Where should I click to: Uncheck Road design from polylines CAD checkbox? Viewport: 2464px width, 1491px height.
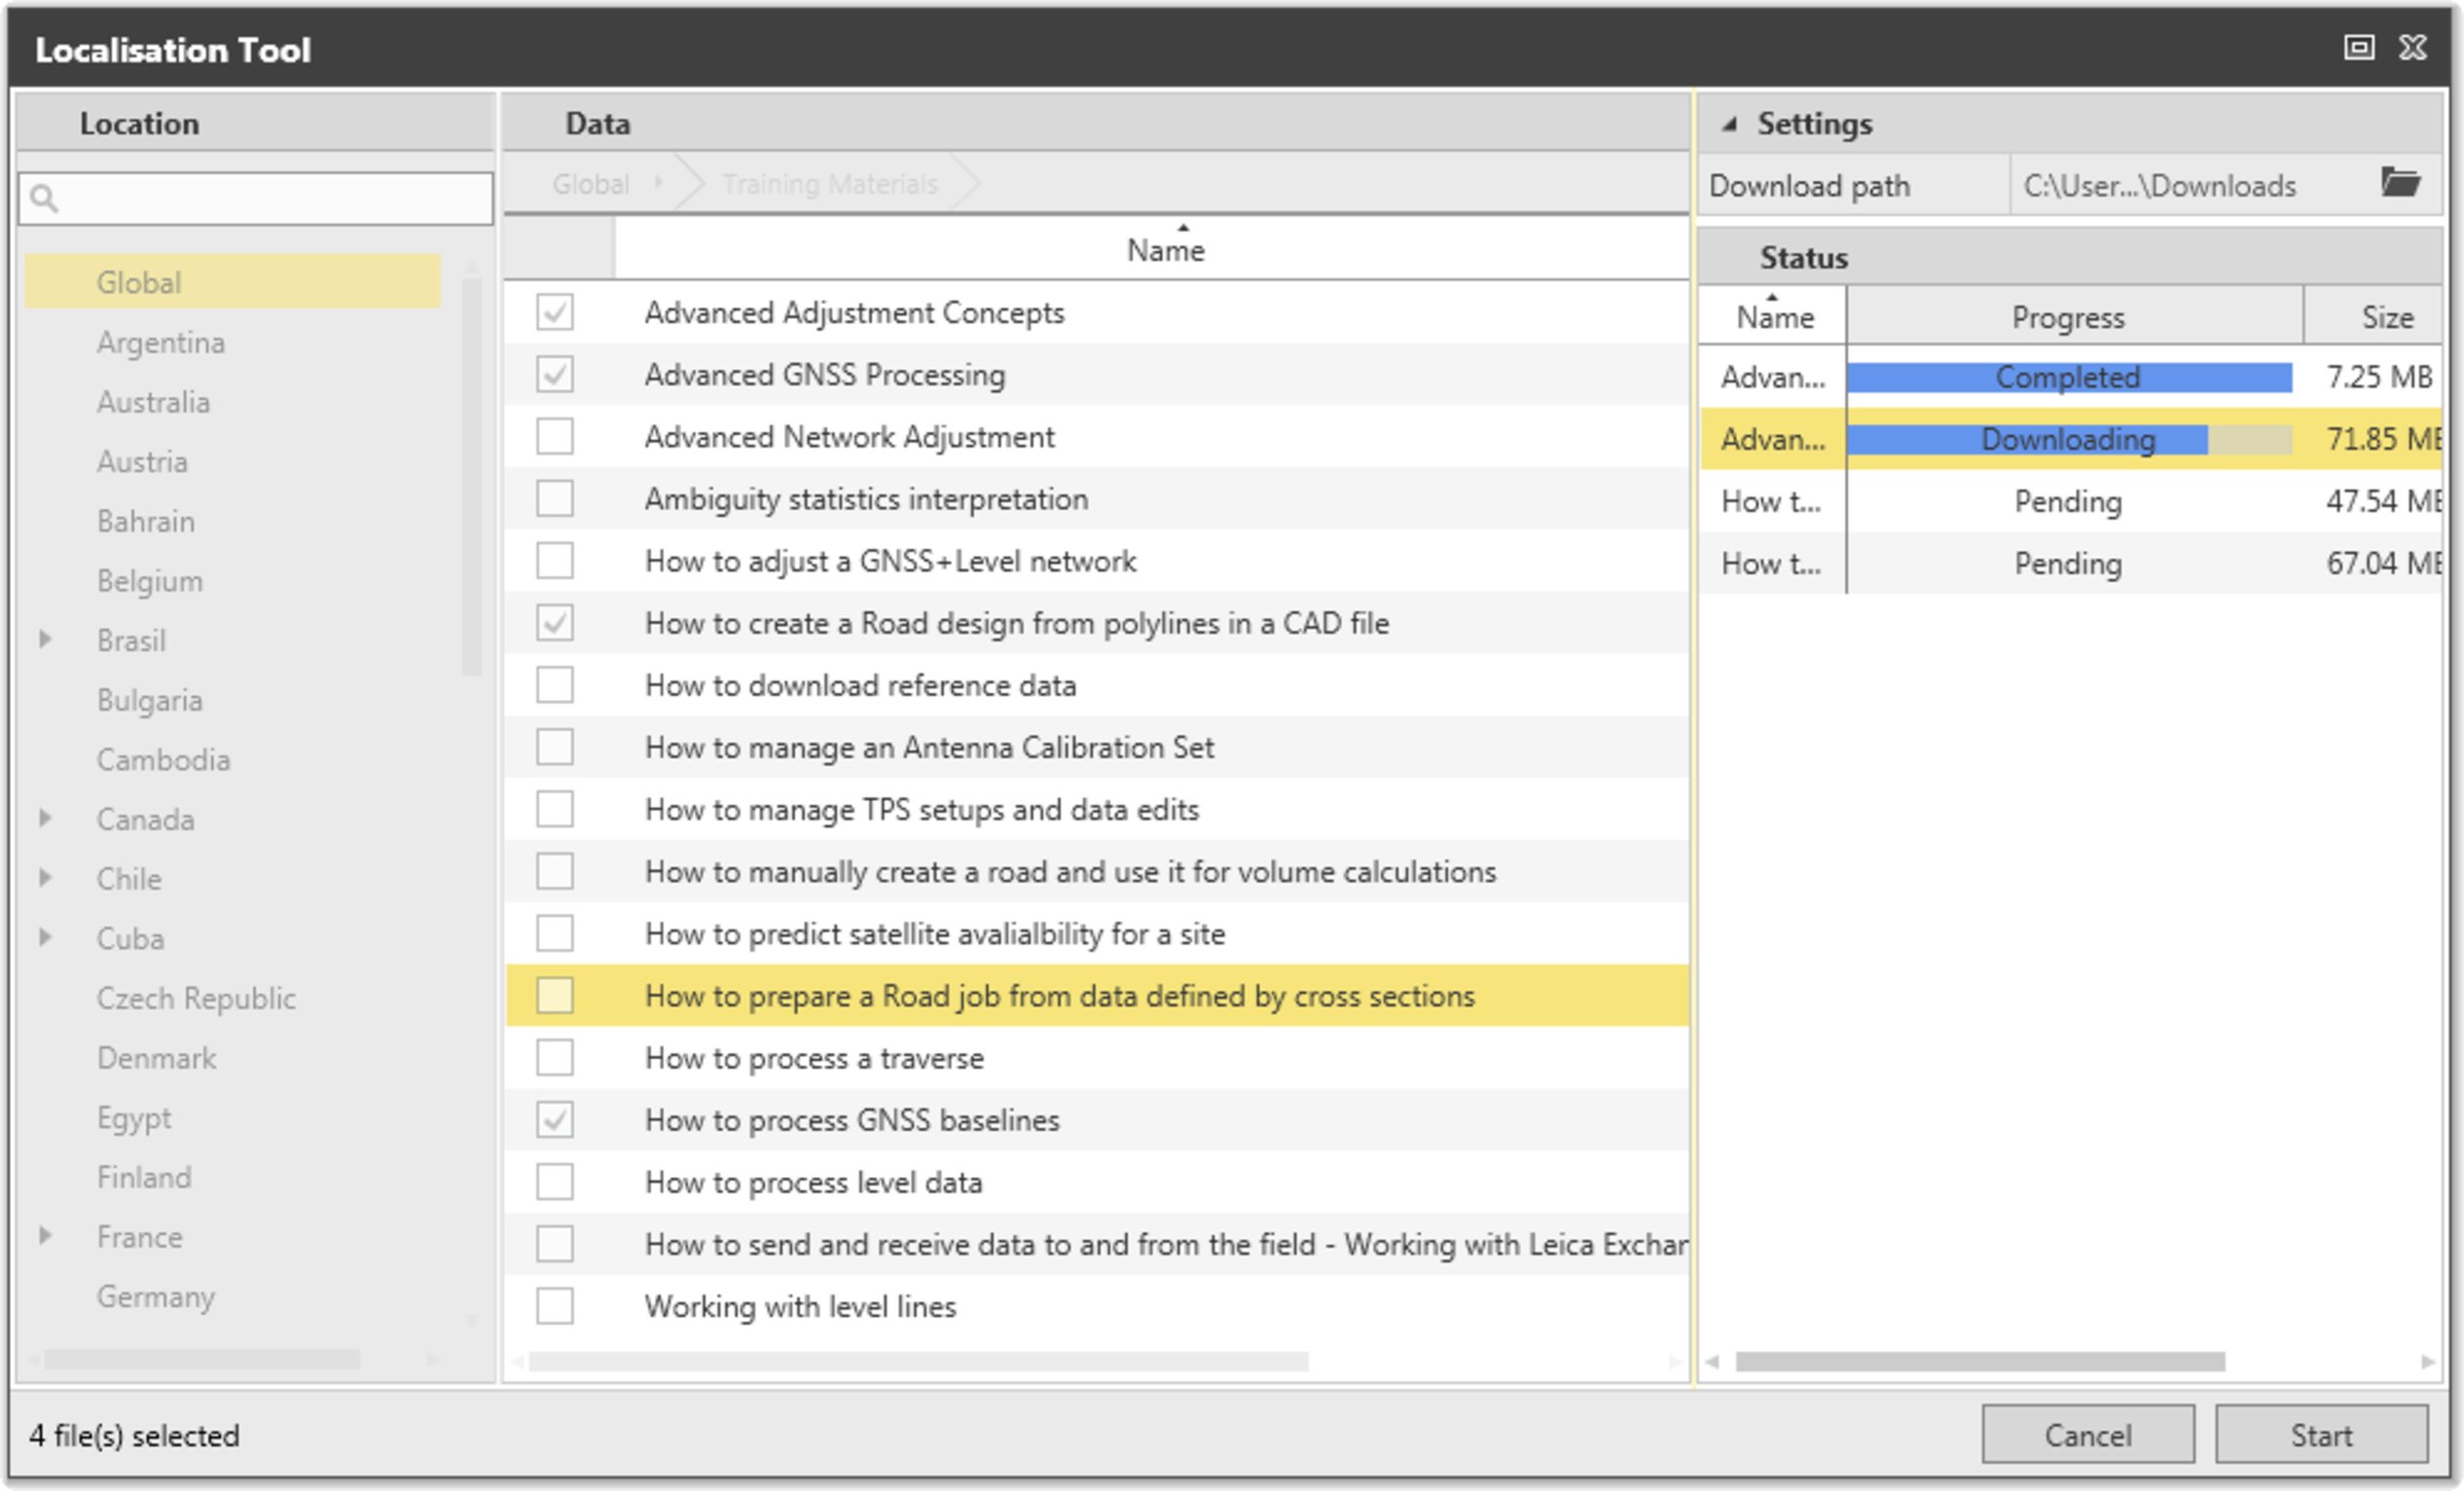[x=555, y=623]
